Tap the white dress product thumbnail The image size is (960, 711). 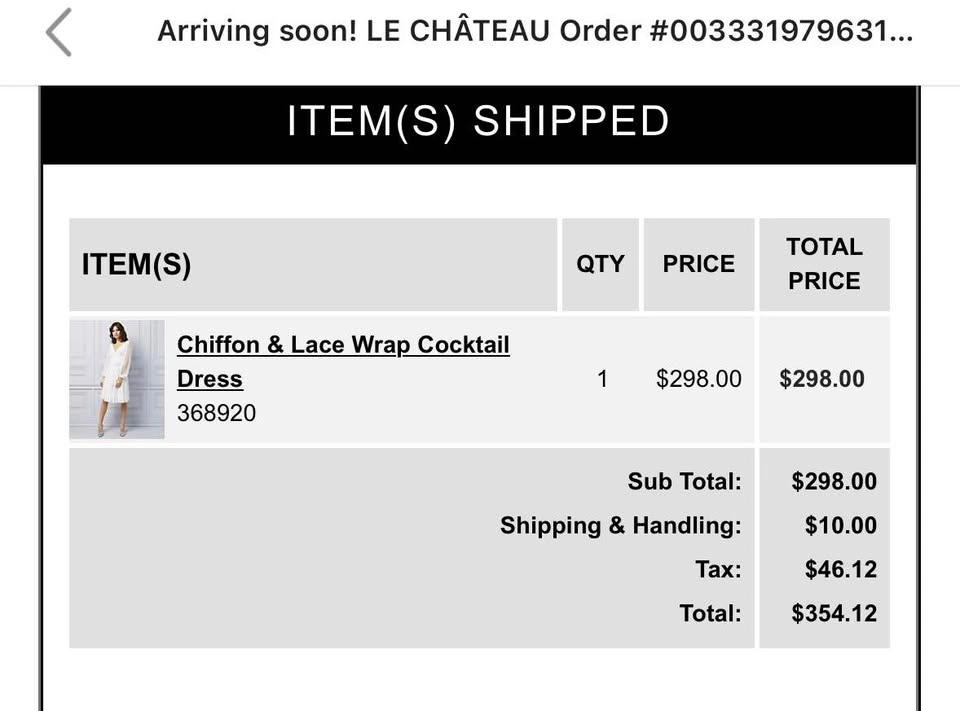(117, 379)
